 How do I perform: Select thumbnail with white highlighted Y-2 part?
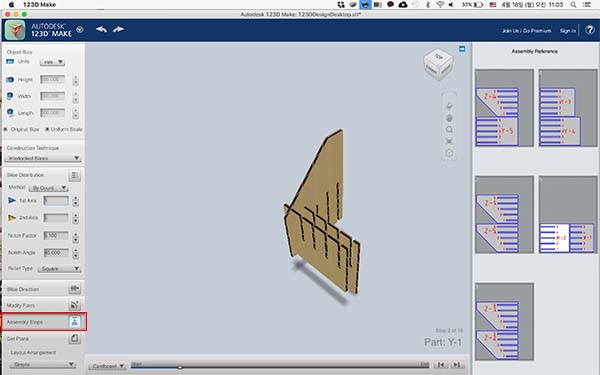[568, 215]
